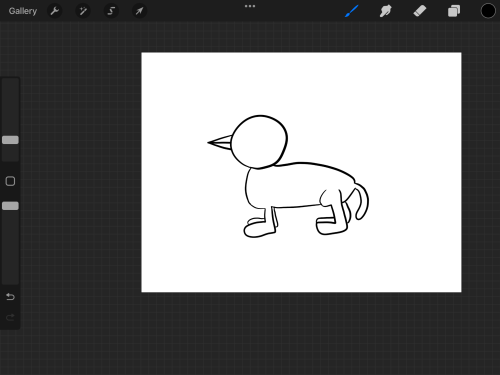Undo the last stroke
Image resolution: width=500 pixels, height=375 pixels.
pyautogui.click(x=10, y=296)
